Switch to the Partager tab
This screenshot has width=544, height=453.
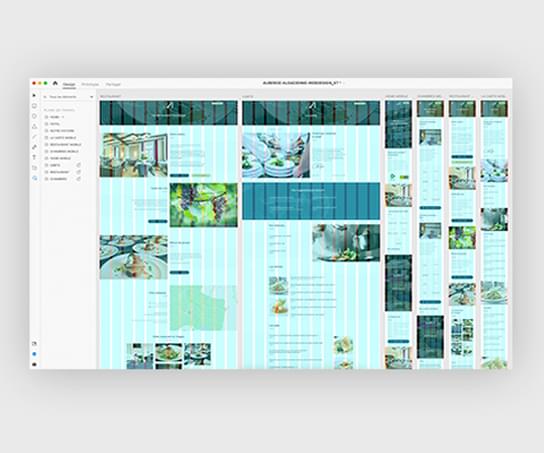[113, 84]
